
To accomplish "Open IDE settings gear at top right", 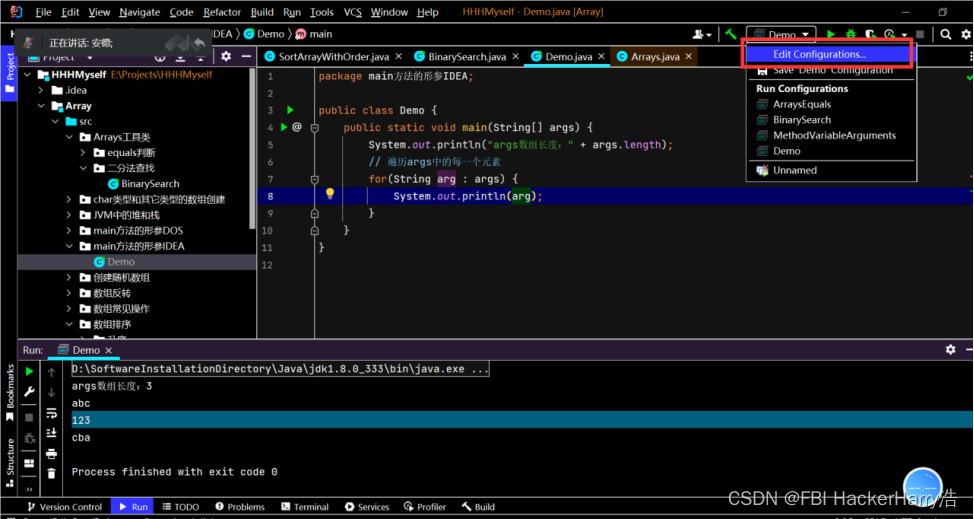I will click(964, 34).
